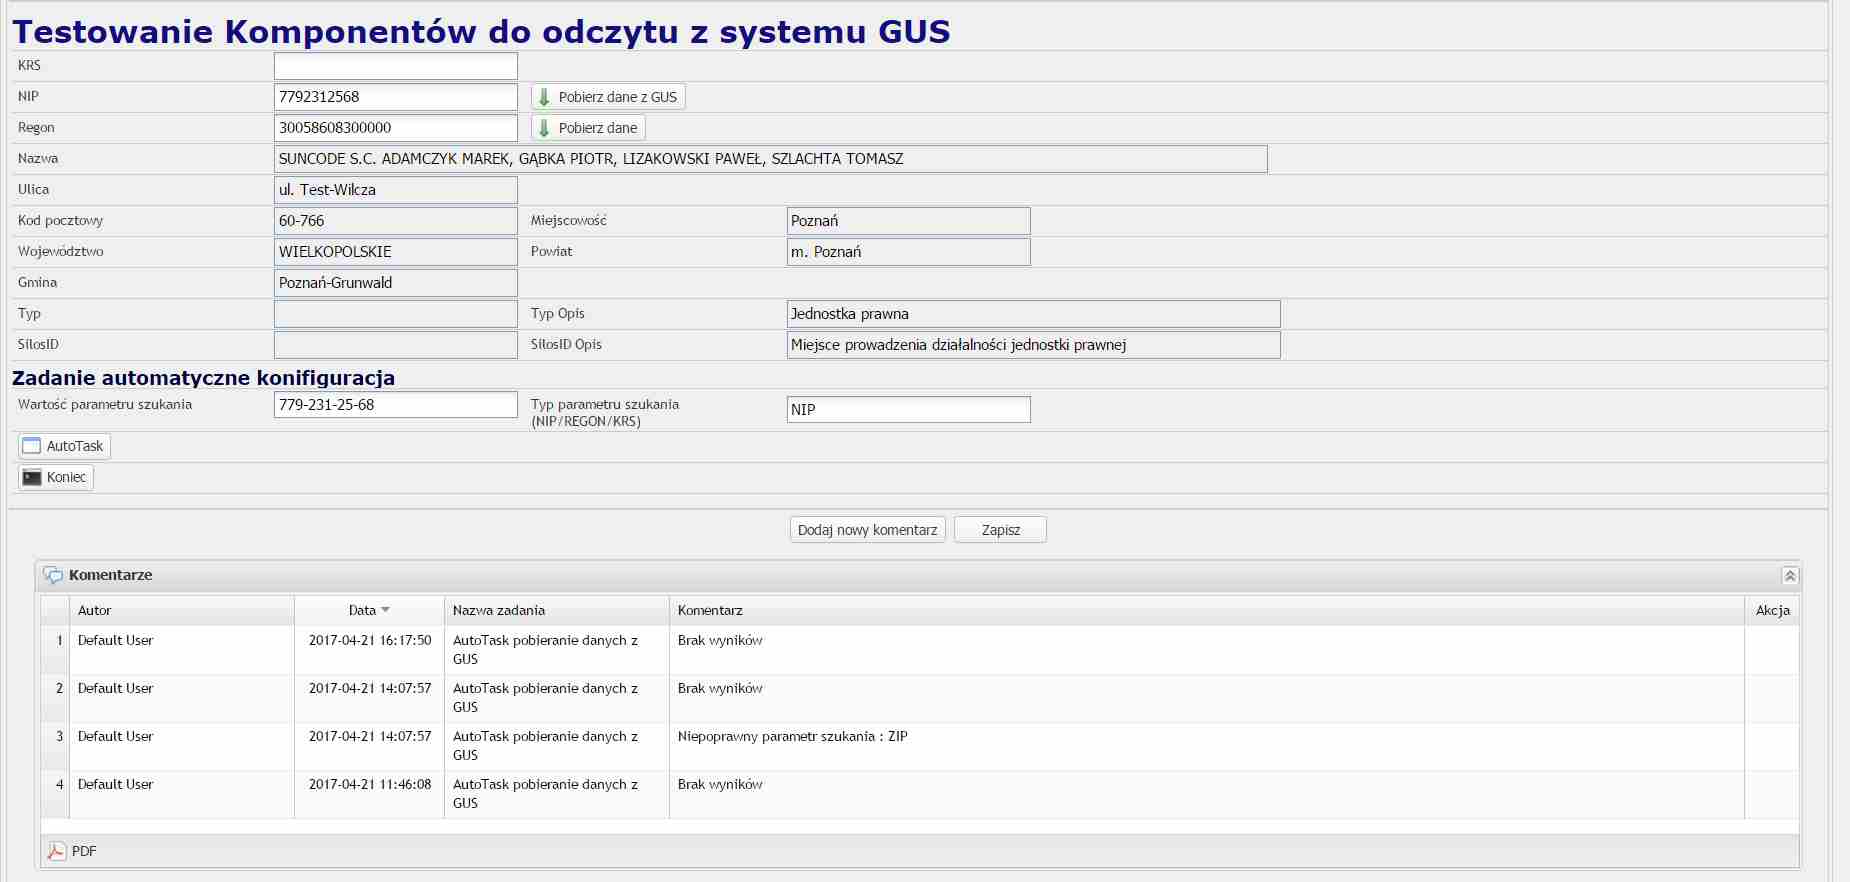Image resolution: width=1850 pixels, height=882 pixels.
Task: Click the Akcja column header
Action: (1772, 610)
